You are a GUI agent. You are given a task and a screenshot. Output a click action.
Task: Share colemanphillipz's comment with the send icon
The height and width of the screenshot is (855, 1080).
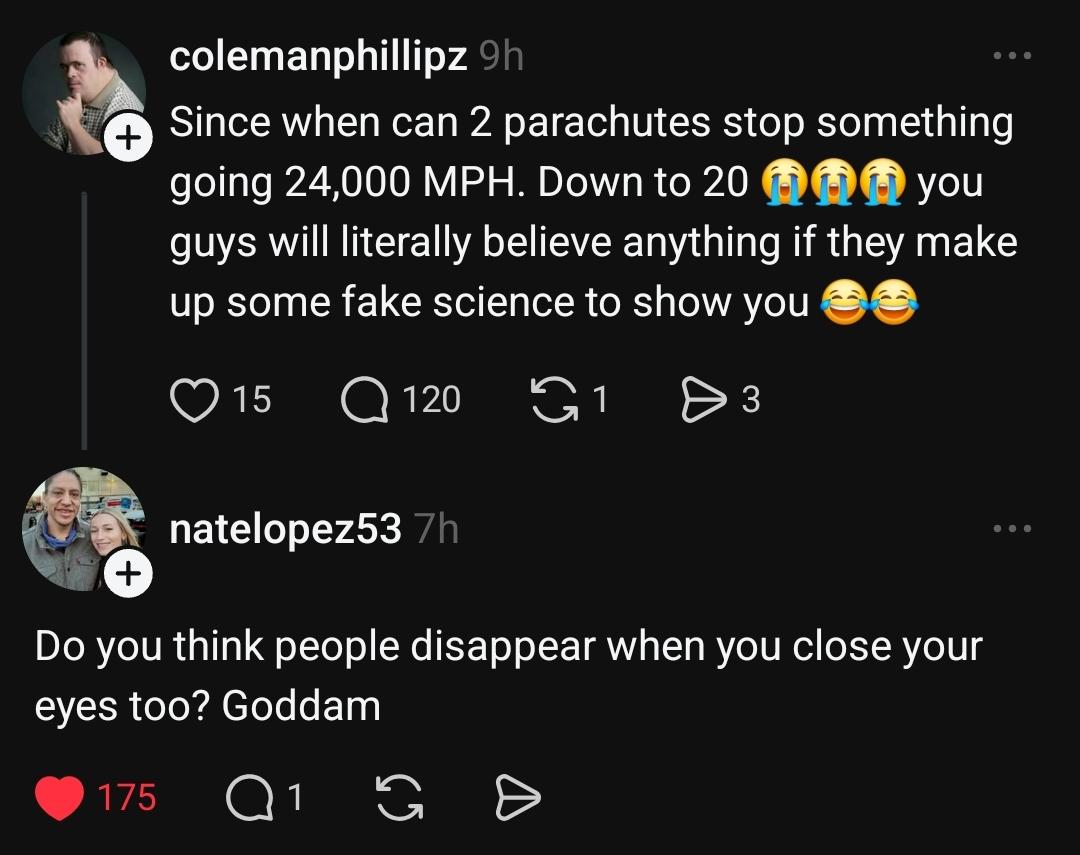(x=707, y=398)
